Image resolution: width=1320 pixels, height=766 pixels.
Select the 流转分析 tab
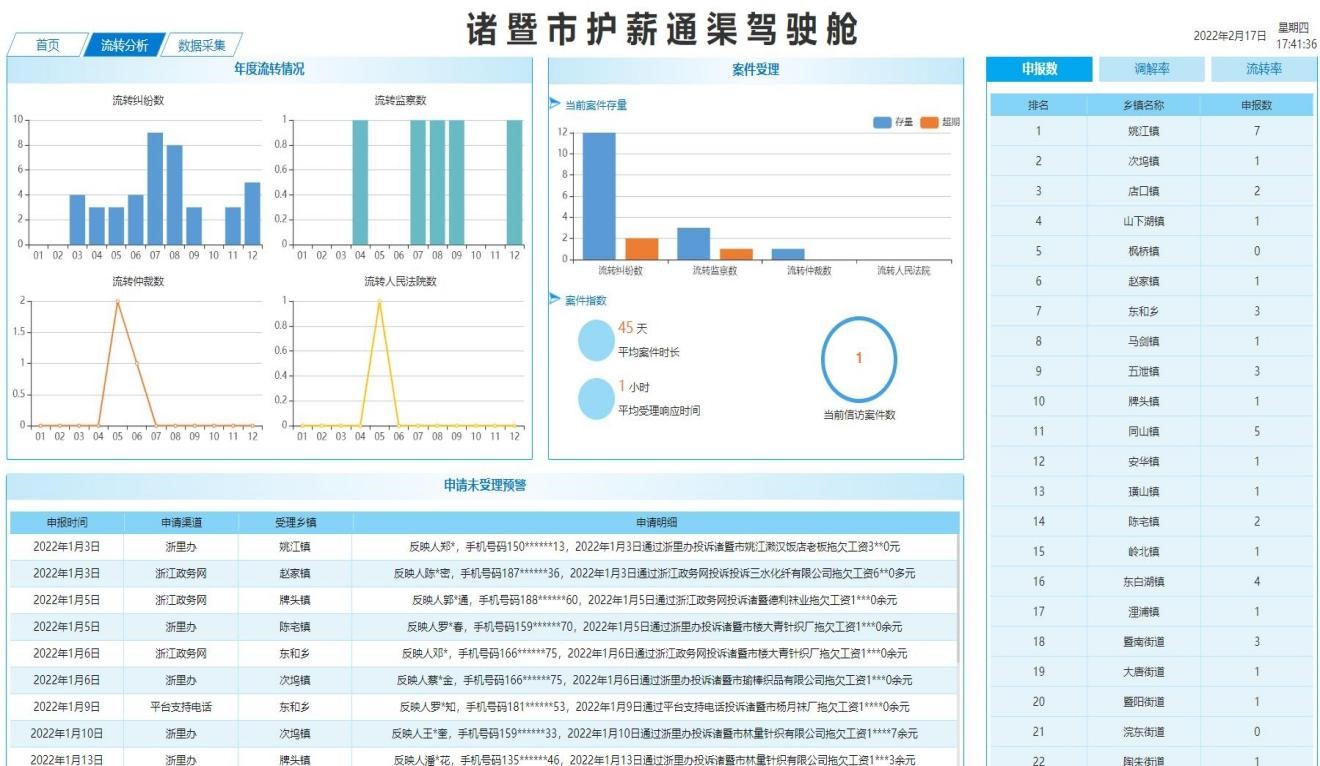[x=124, y=45]
